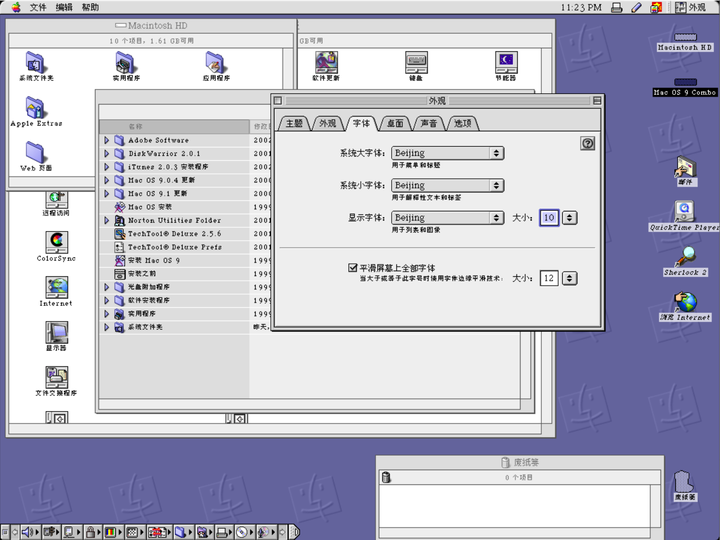Expand the Adobe Software folder triangle
Image resolution: width=720 pixels, height=540 pixels.
point(107,140)
